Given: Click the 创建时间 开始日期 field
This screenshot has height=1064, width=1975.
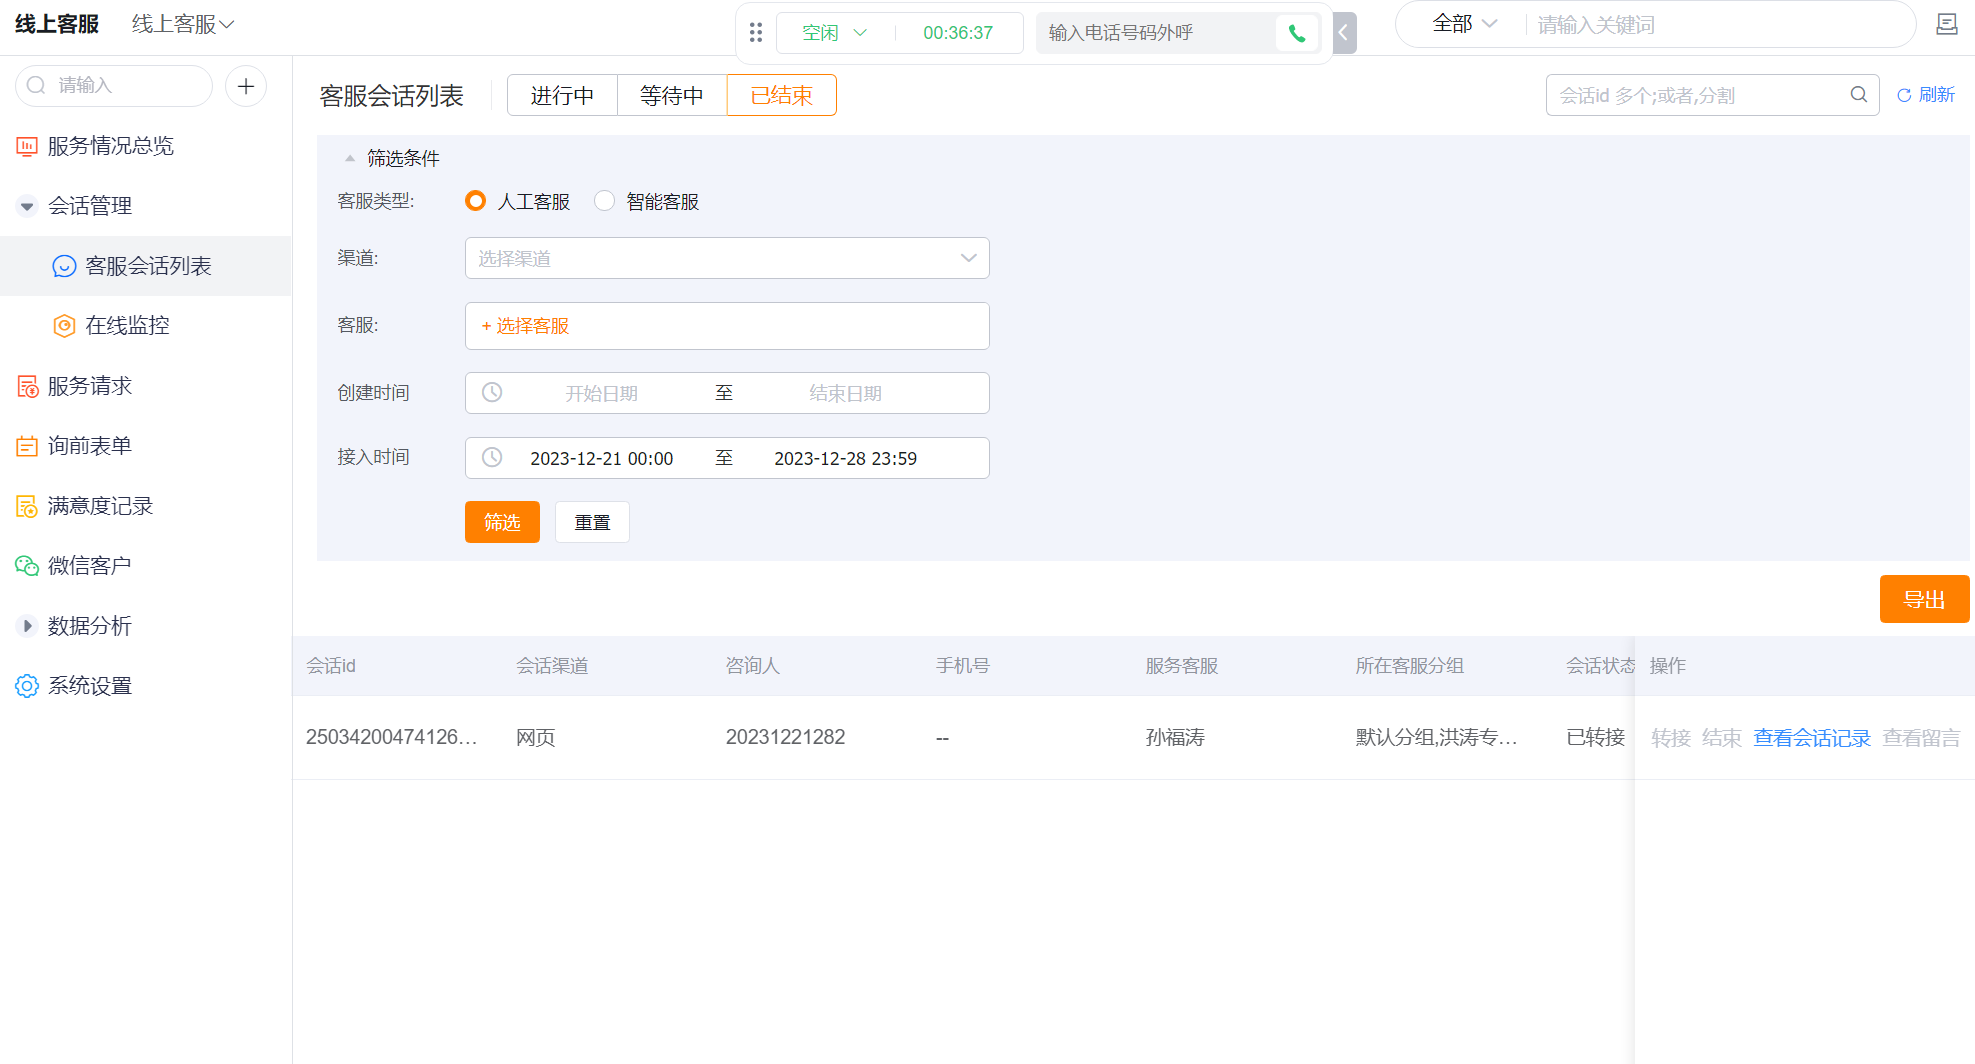Looking at the screenshot, I should [601, 393].
